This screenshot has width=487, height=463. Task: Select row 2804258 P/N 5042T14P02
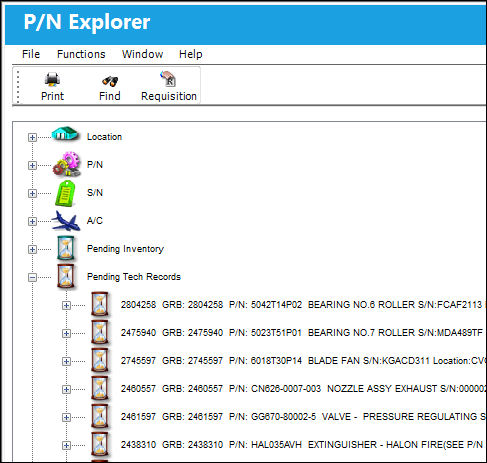point(303,305)
